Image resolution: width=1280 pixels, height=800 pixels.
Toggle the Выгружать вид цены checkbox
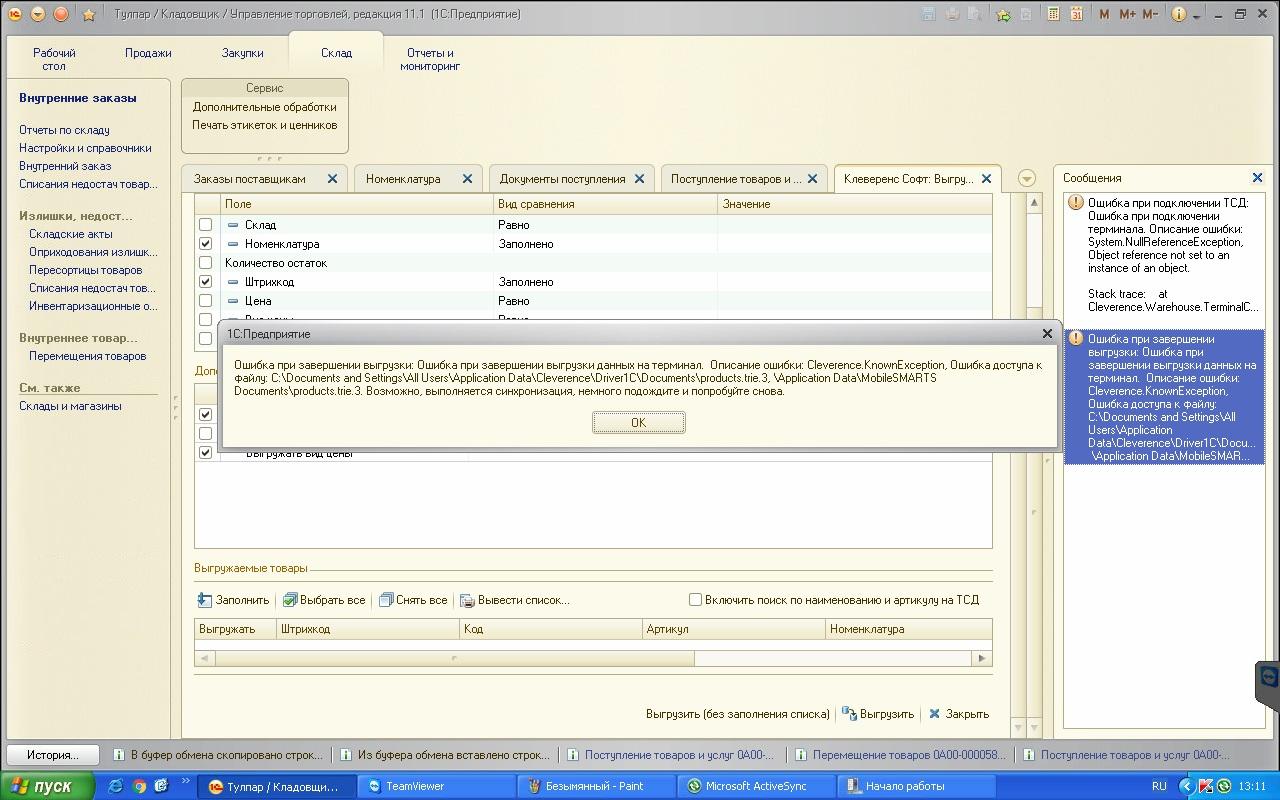click(x=205, y=453)
